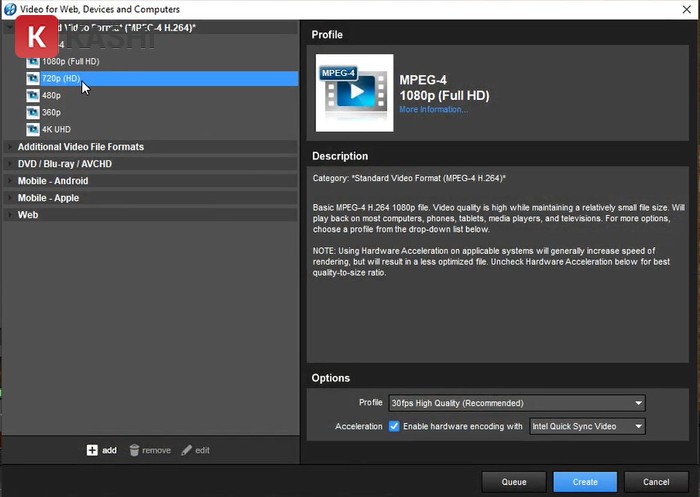Viewport: 700px width, 497px height.
Task: Click the 480p preset icon
Action: point(33,96)
